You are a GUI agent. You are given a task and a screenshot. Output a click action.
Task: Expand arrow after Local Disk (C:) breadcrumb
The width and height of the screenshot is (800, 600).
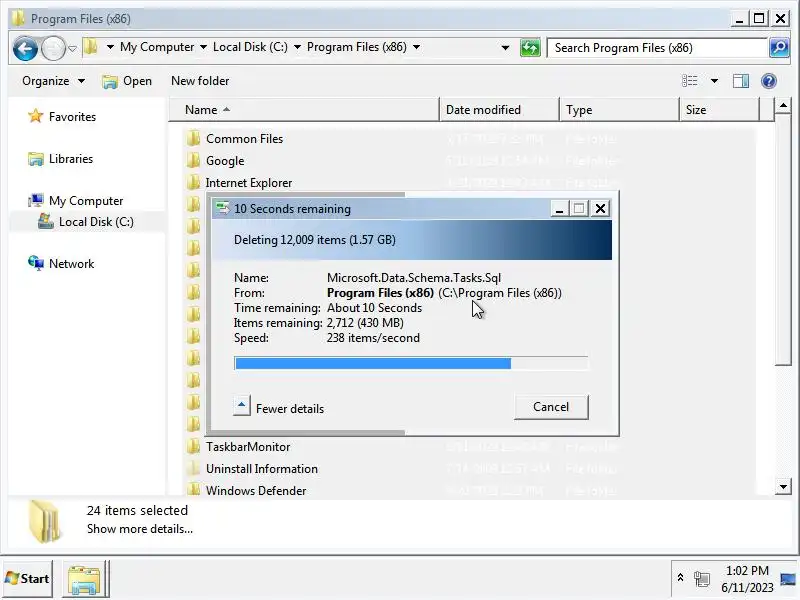pos(297,47)
